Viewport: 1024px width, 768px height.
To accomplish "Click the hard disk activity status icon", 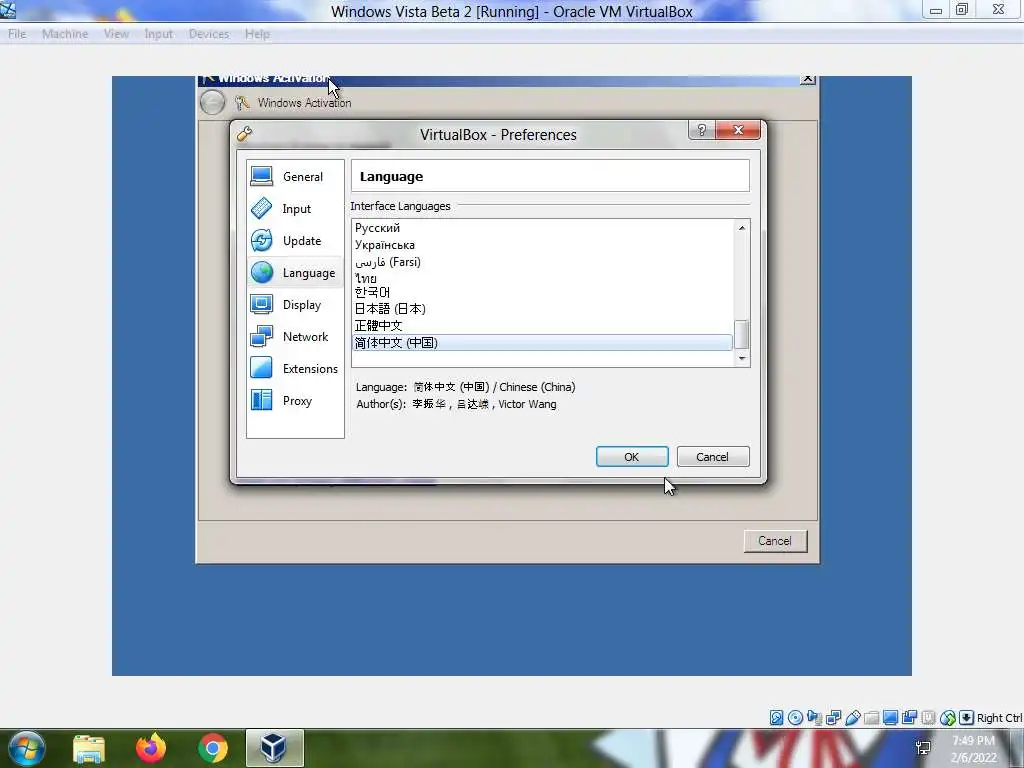I will click(776, 718).
